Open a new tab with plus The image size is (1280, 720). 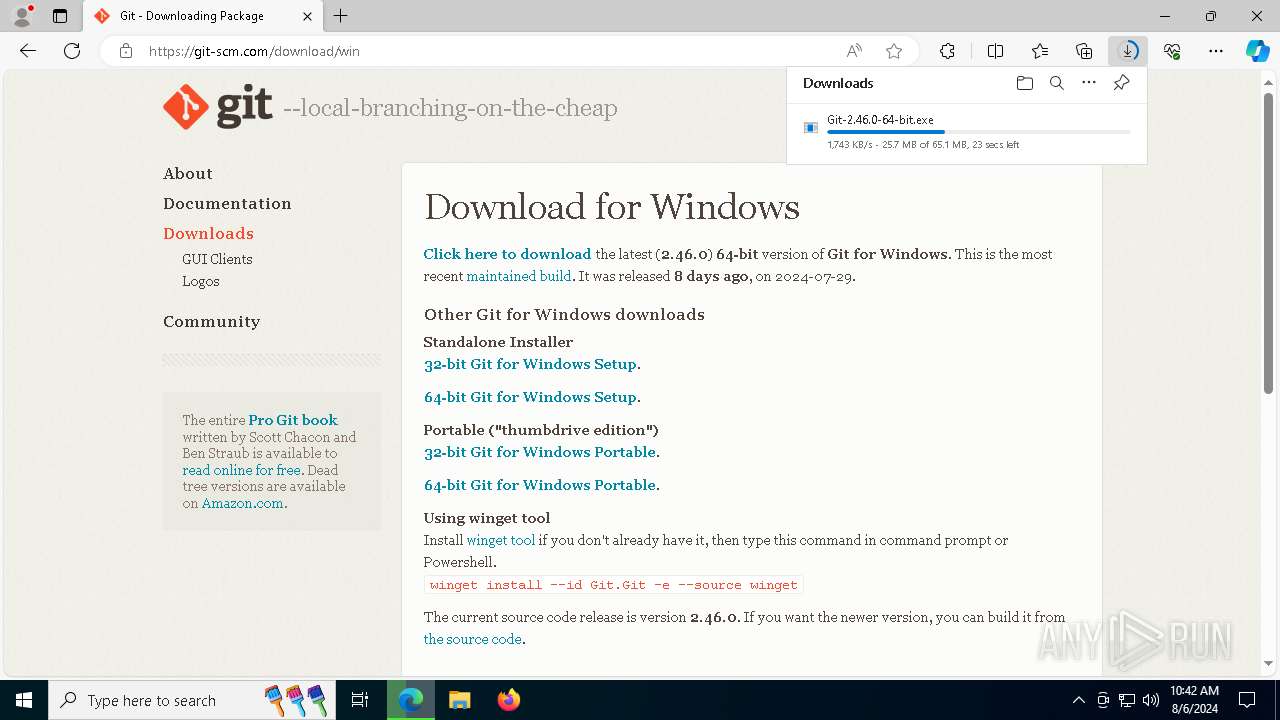(341, 16)
